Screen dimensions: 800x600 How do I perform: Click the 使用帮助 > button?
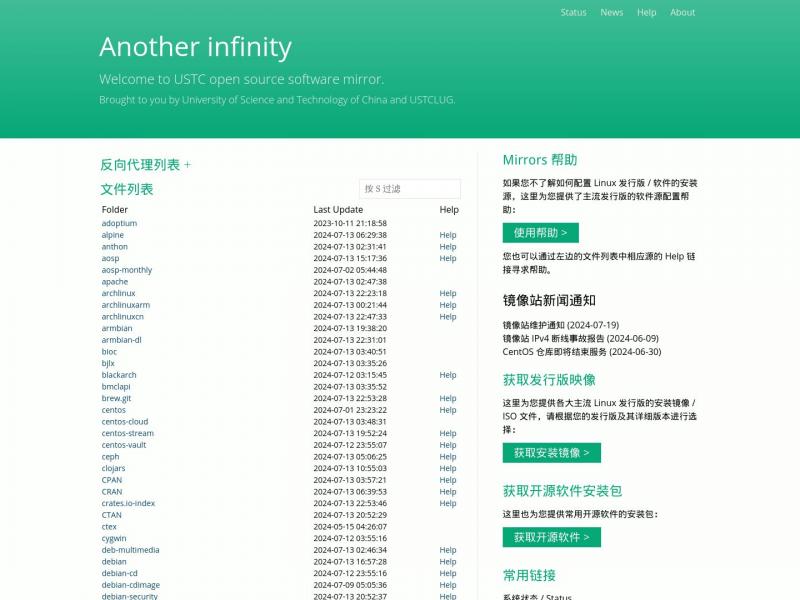click(540, 233)
